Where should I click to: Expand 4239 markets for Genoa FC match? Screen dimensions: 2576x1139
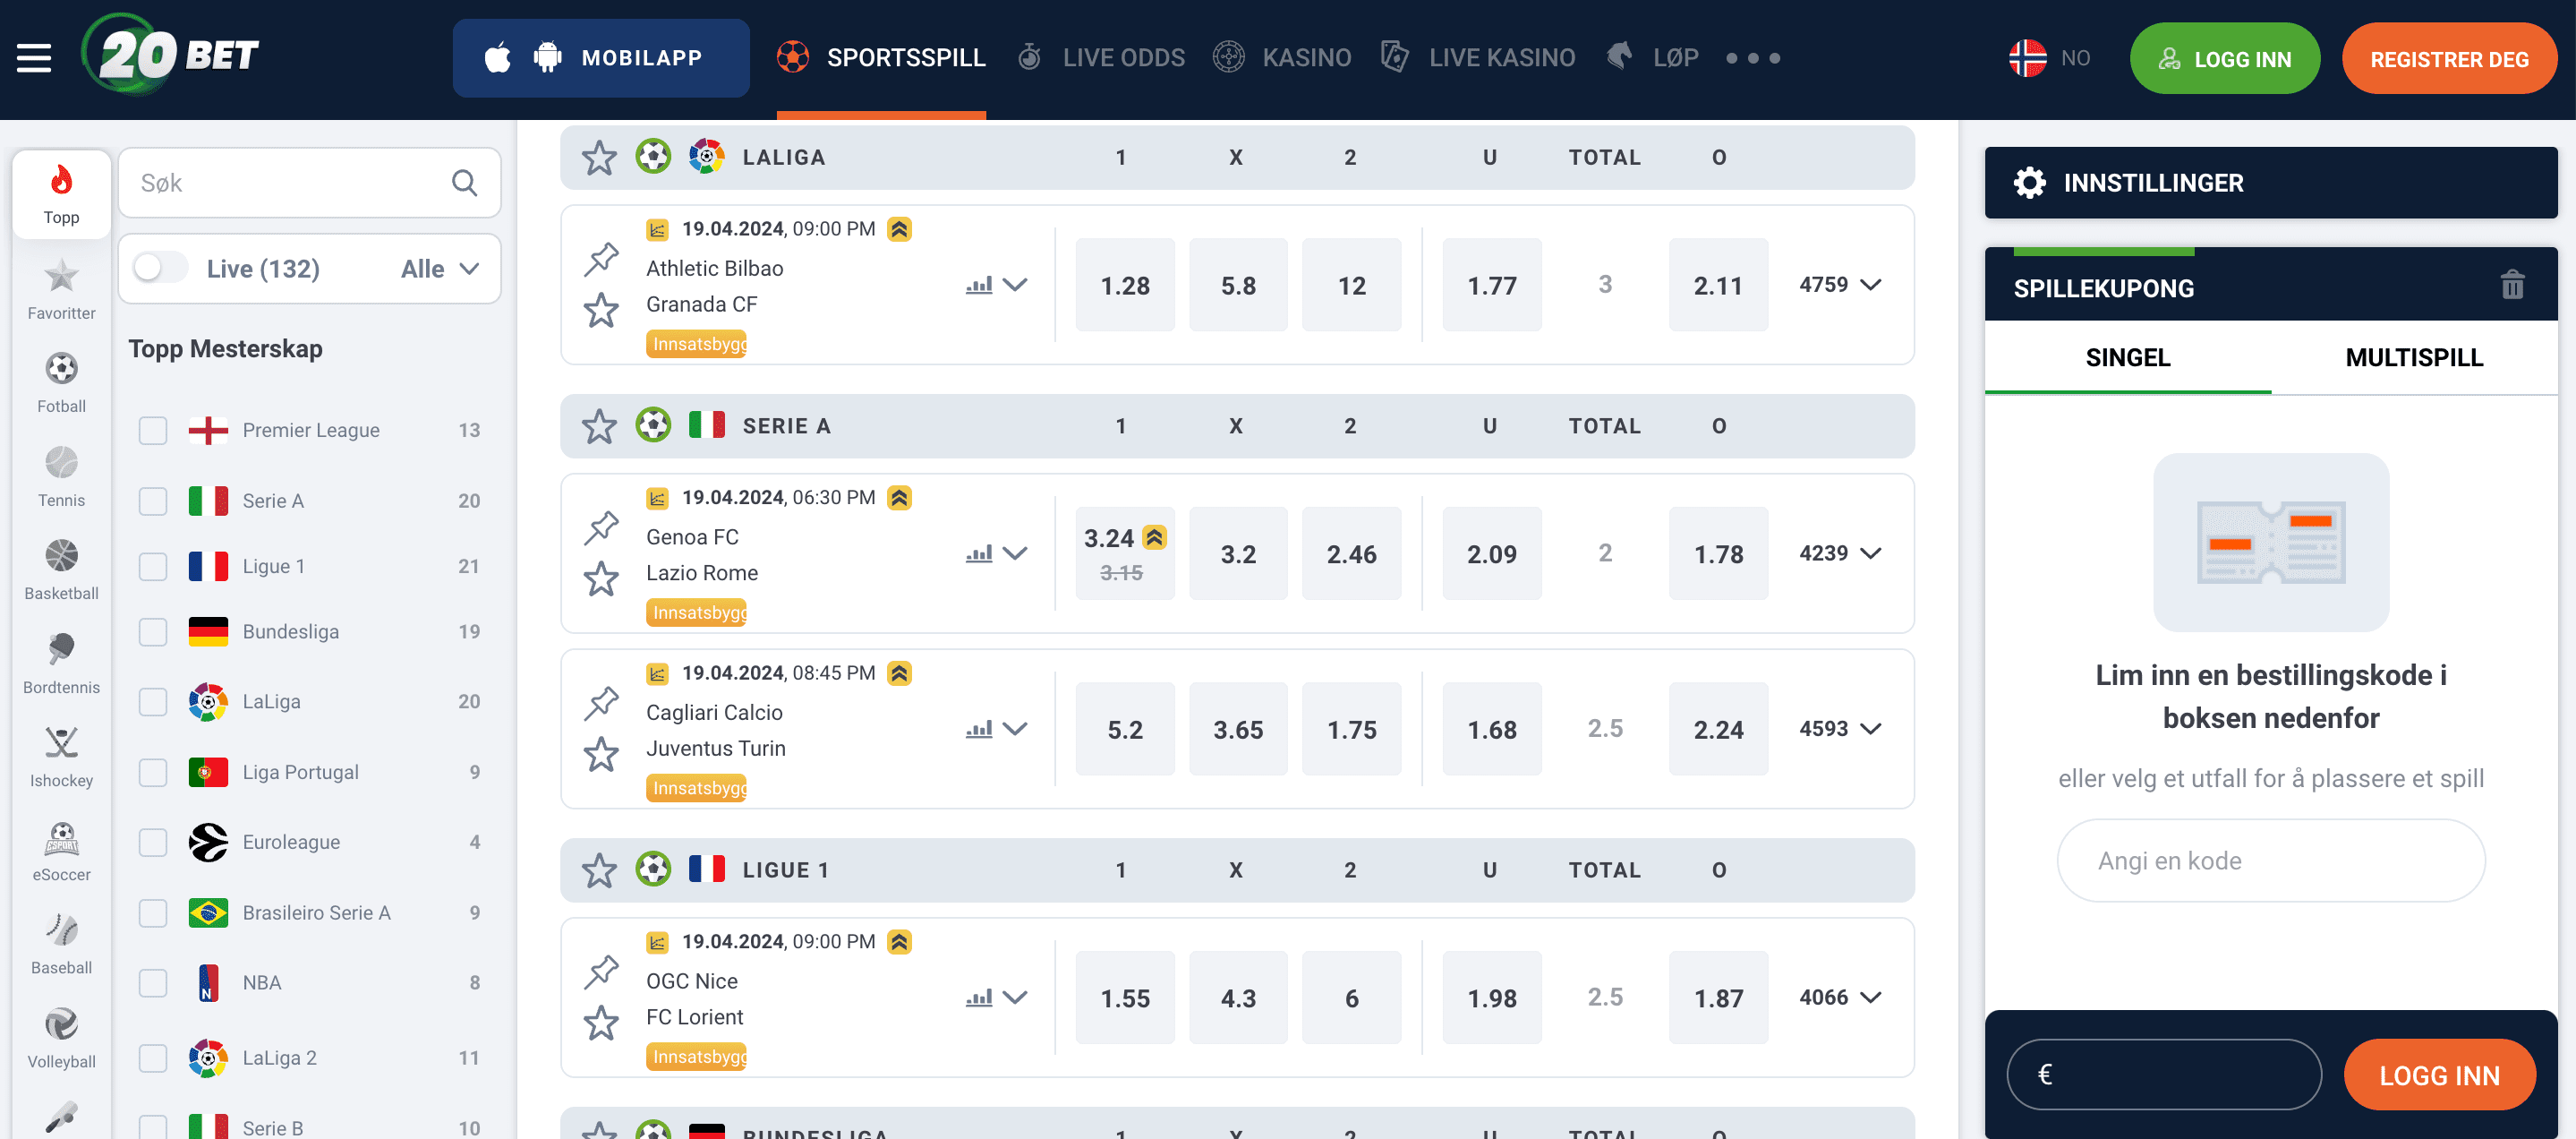(1840, 553)
